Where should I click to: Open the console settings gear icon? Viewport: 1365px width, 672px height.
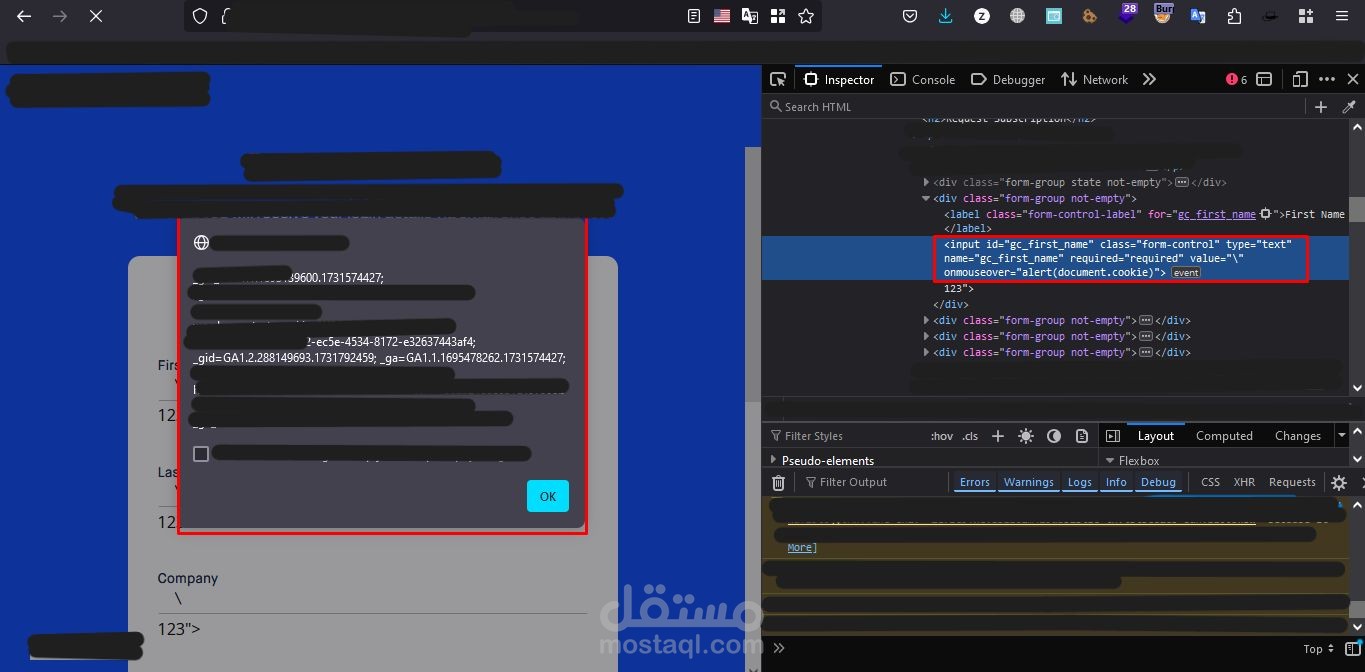pos(1339,482)
